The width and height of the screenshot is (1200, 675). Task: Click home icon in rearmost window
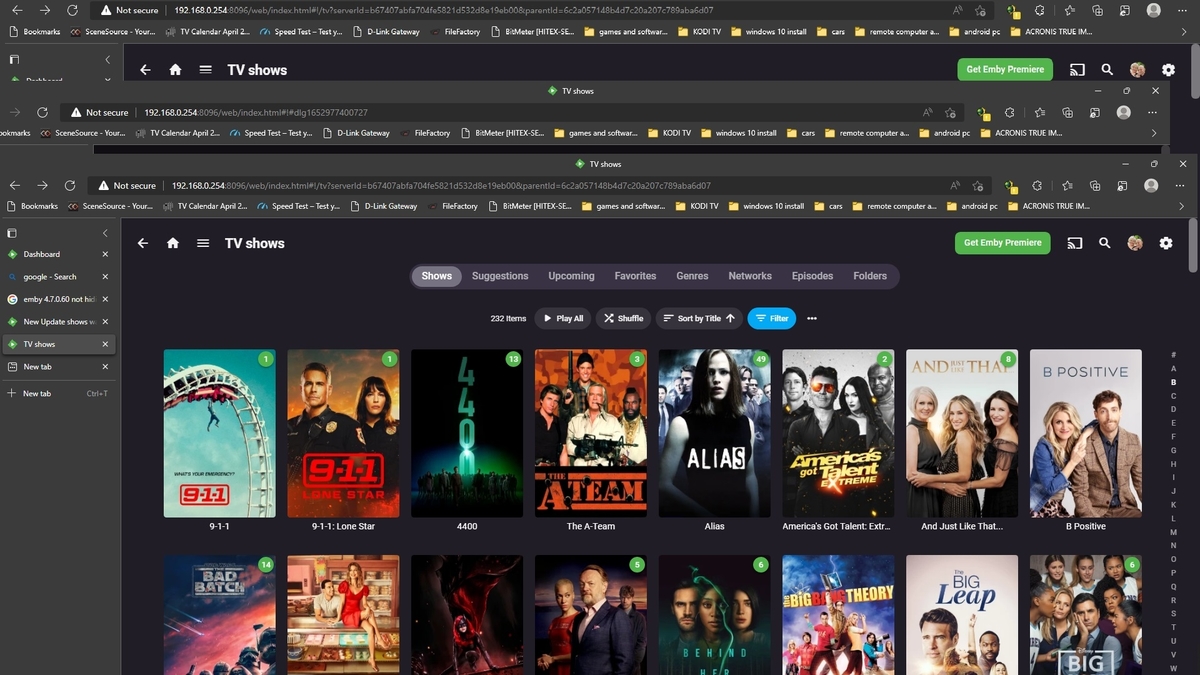pyautogui.click(x=175, y=70)
